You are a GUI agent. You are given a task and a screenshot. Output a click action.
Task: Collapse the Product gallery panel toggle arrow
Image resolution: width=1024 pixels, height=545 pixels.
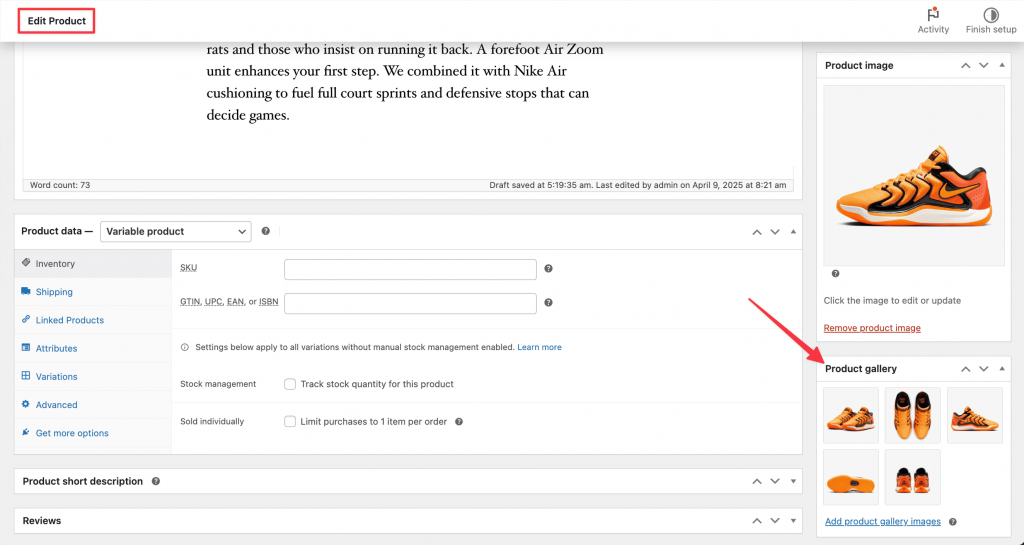1002,369
